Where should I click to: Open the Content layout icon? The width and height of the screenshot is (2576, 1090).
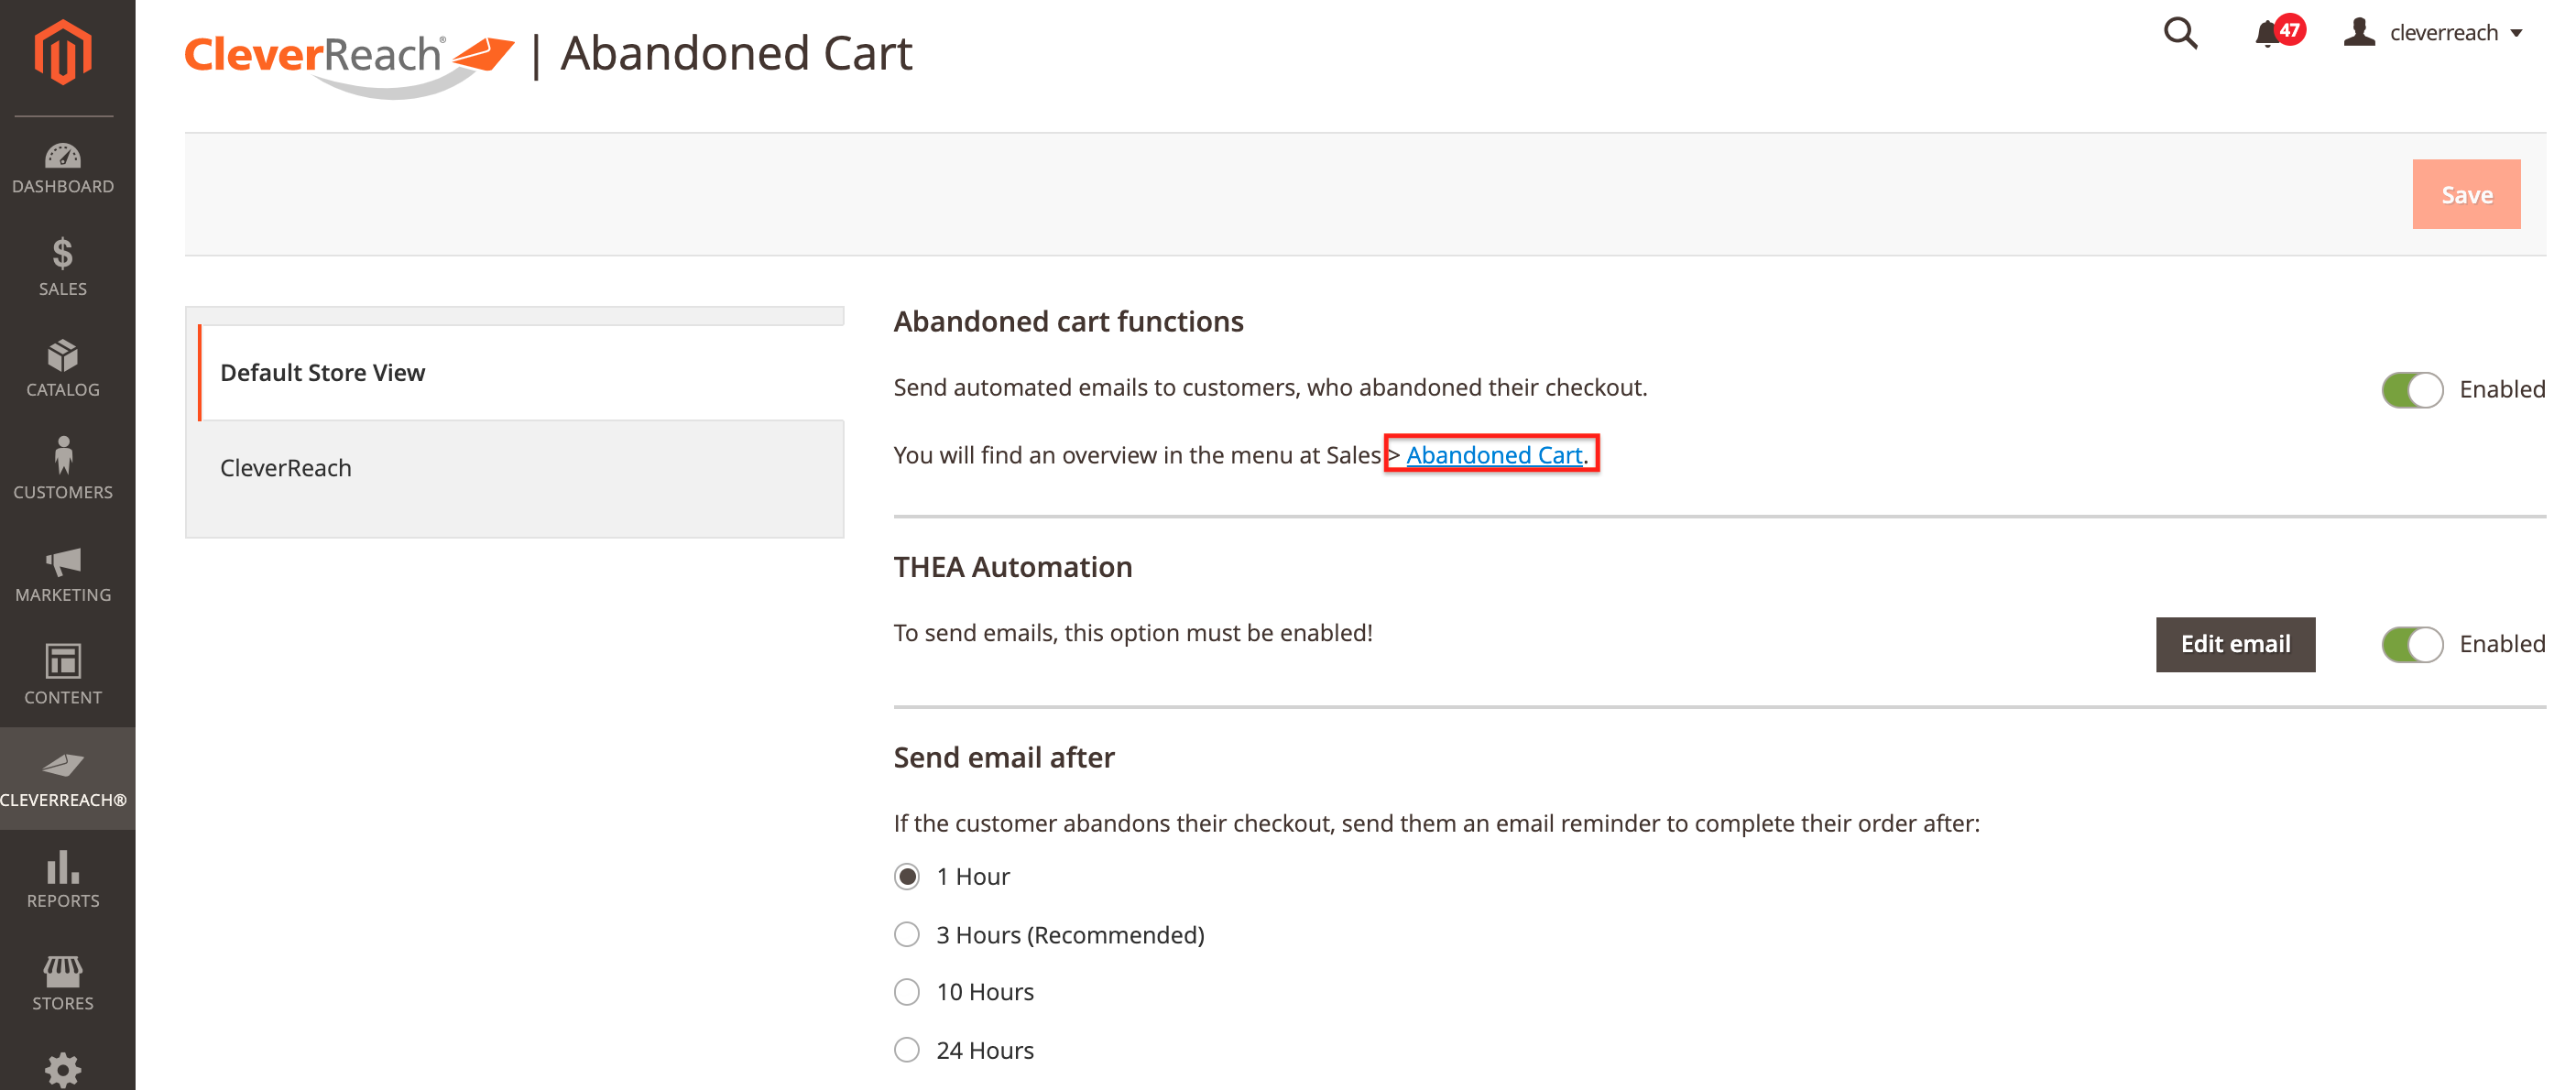(63, 675)
